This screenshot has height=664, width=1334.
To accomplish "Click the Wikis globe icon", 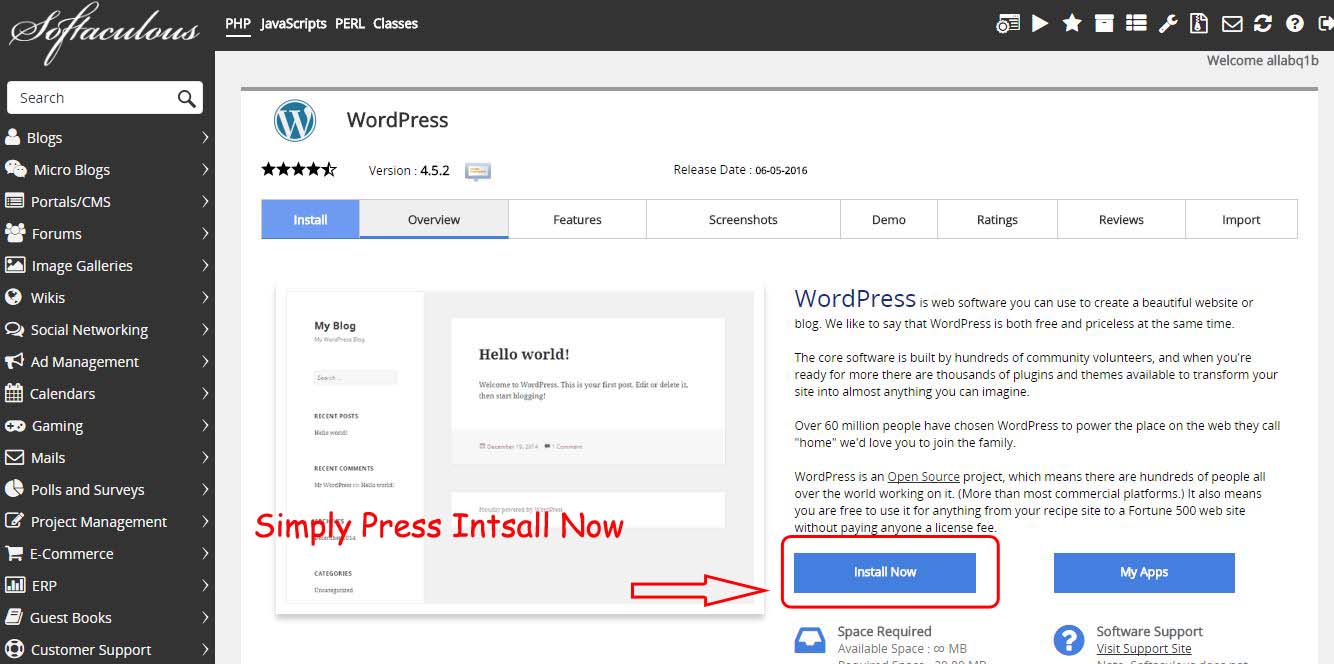I will [x=14, y=297].
